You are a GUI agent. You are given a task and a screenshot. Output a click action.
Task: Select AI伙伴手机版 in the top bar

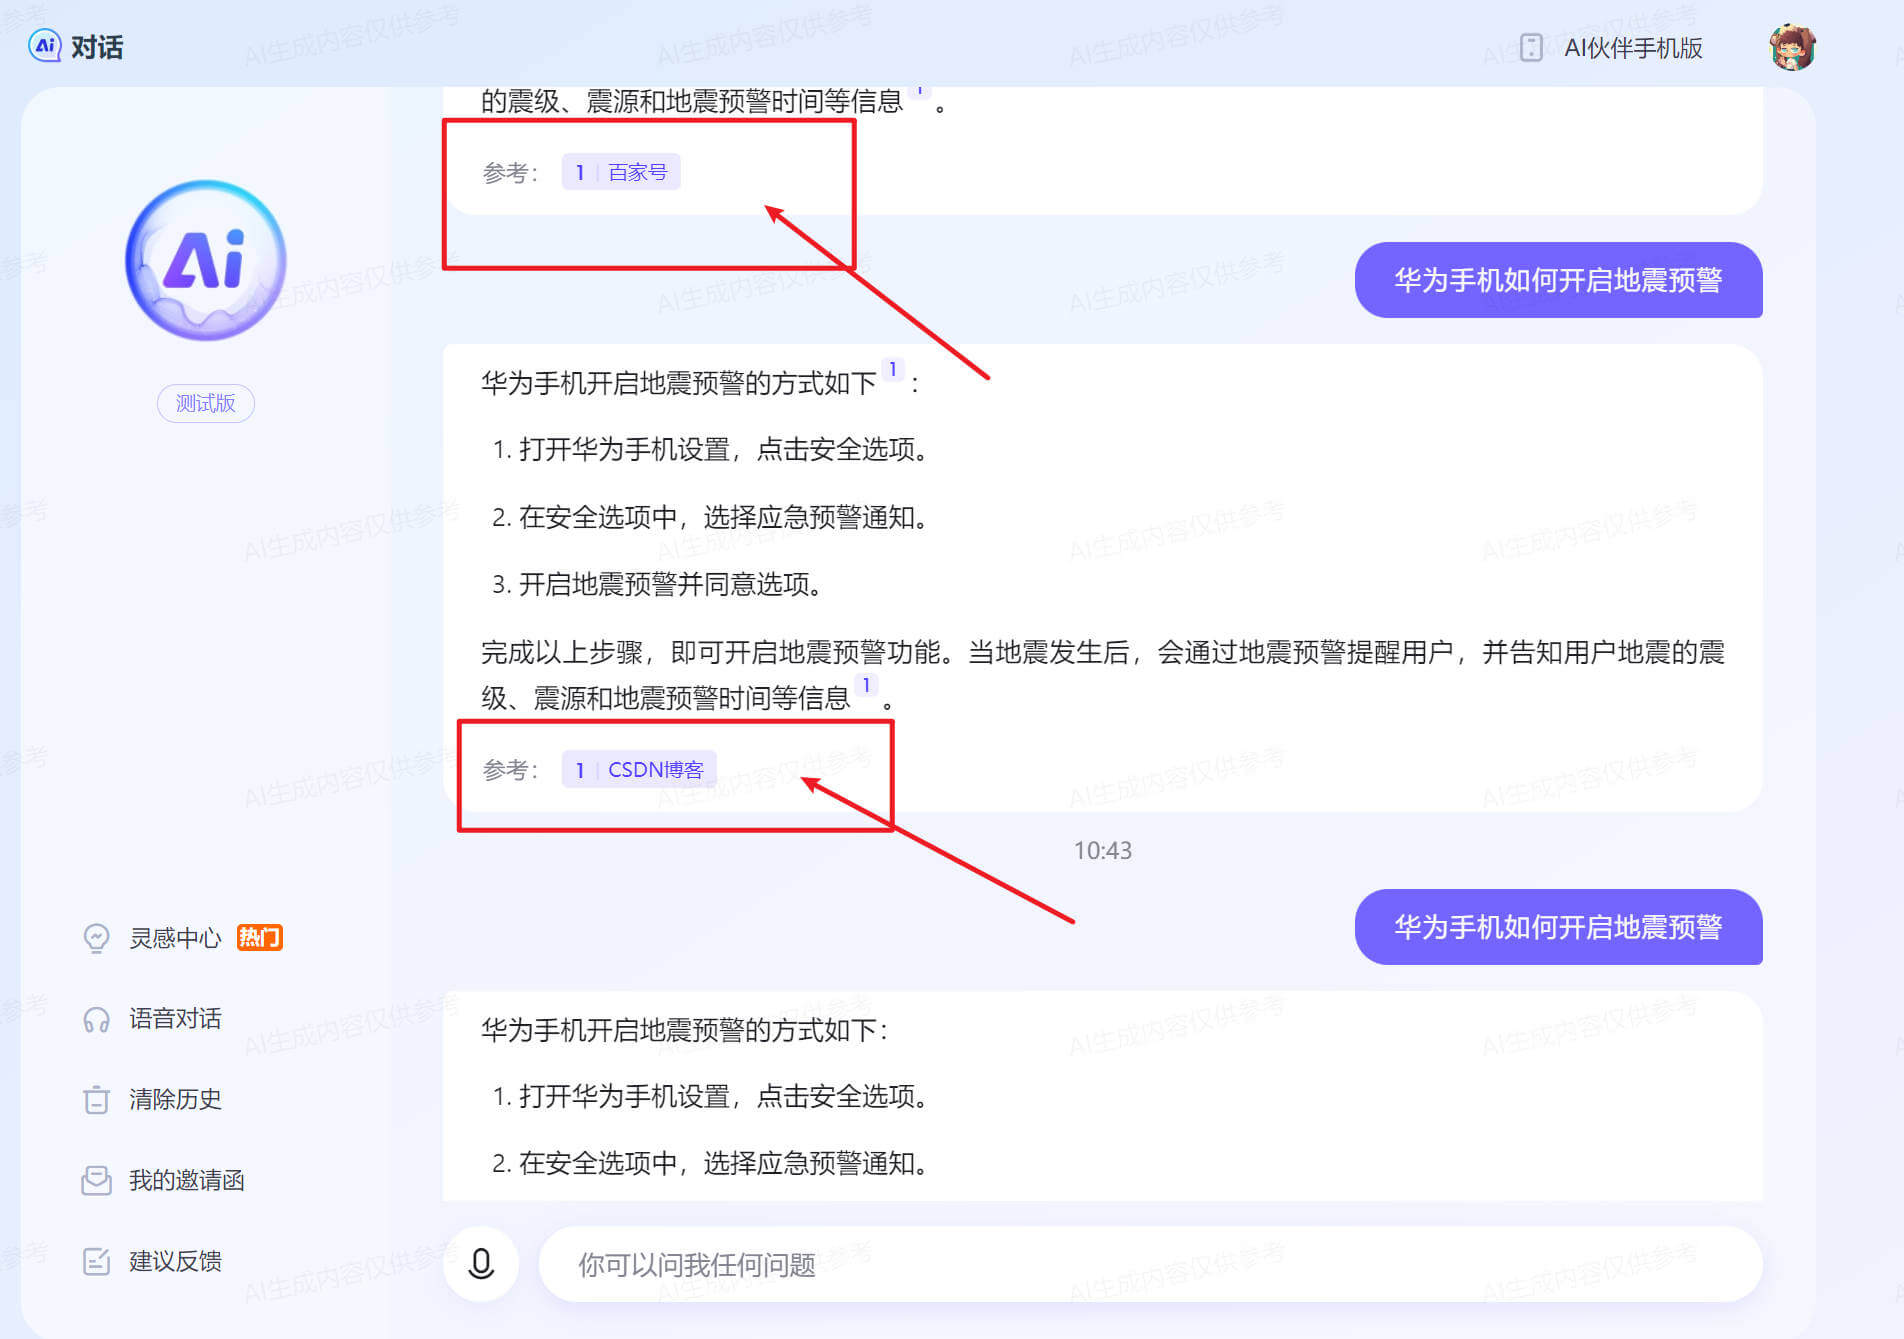[1634, 47]
